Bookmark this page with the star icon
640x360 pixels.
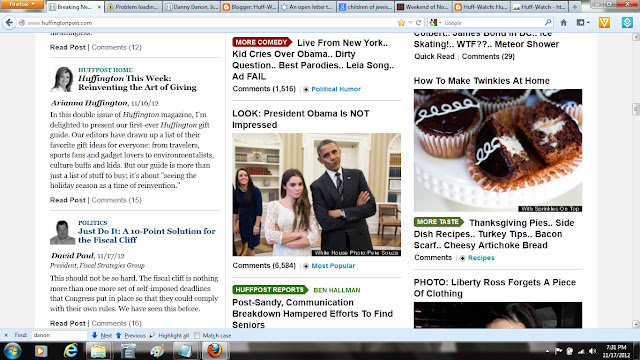pos(401,23)
